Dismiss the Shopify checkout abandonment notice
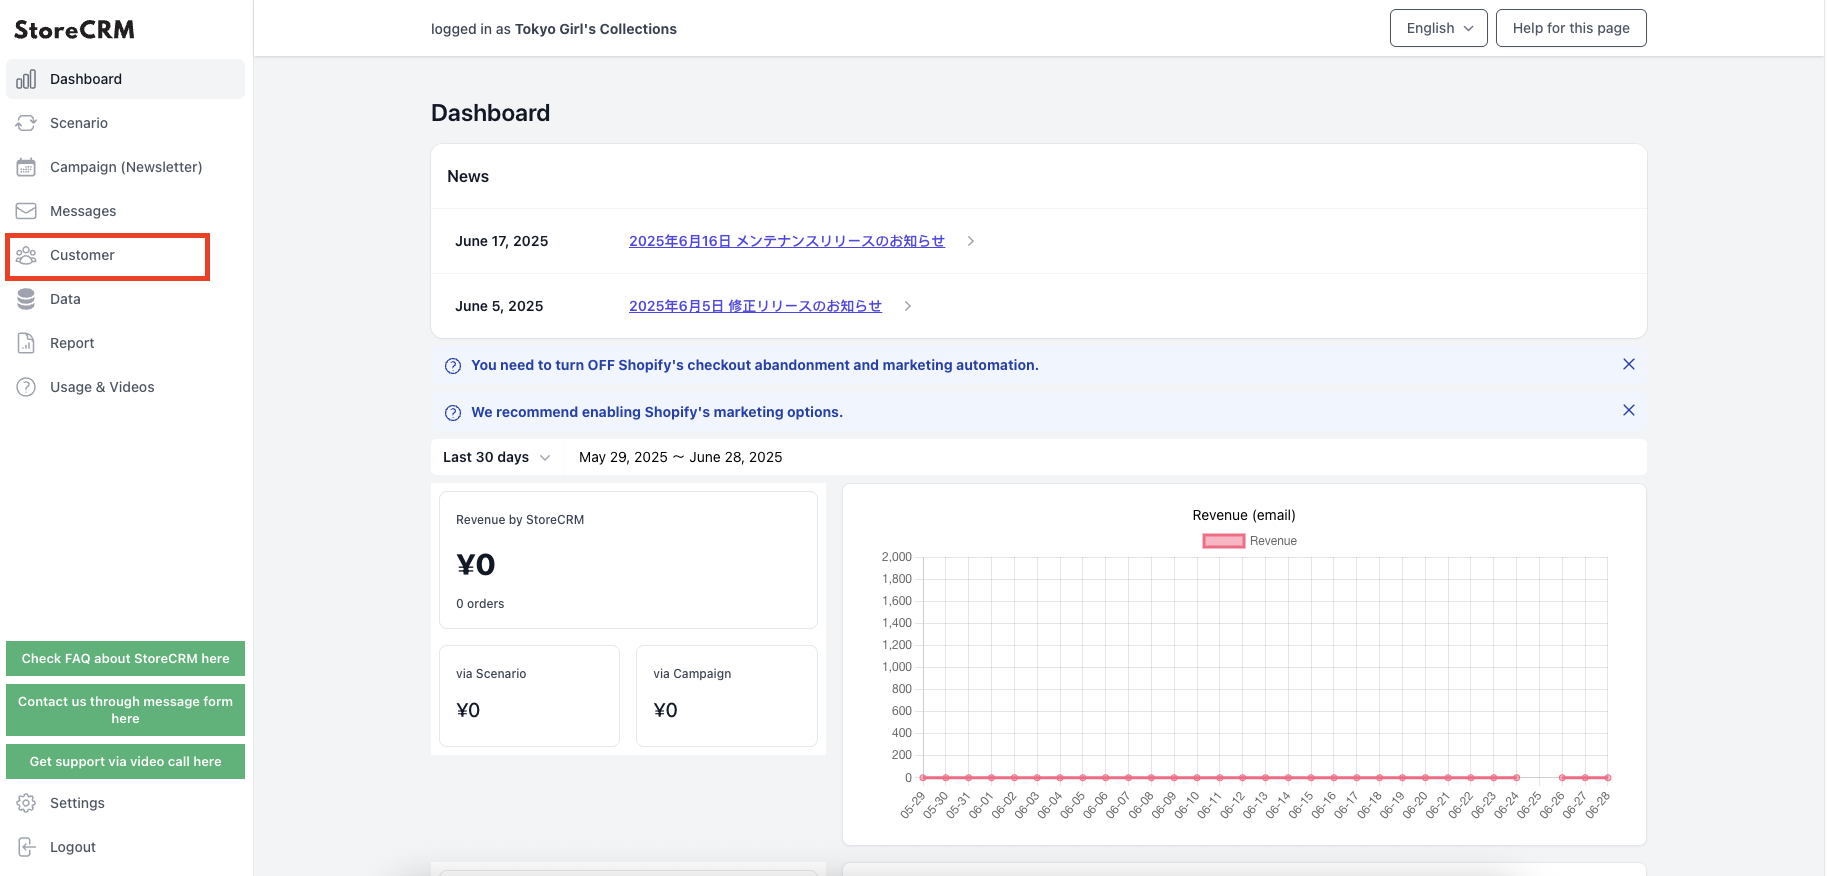The height and width of the screenshot is (876, 1827). 1629,364
